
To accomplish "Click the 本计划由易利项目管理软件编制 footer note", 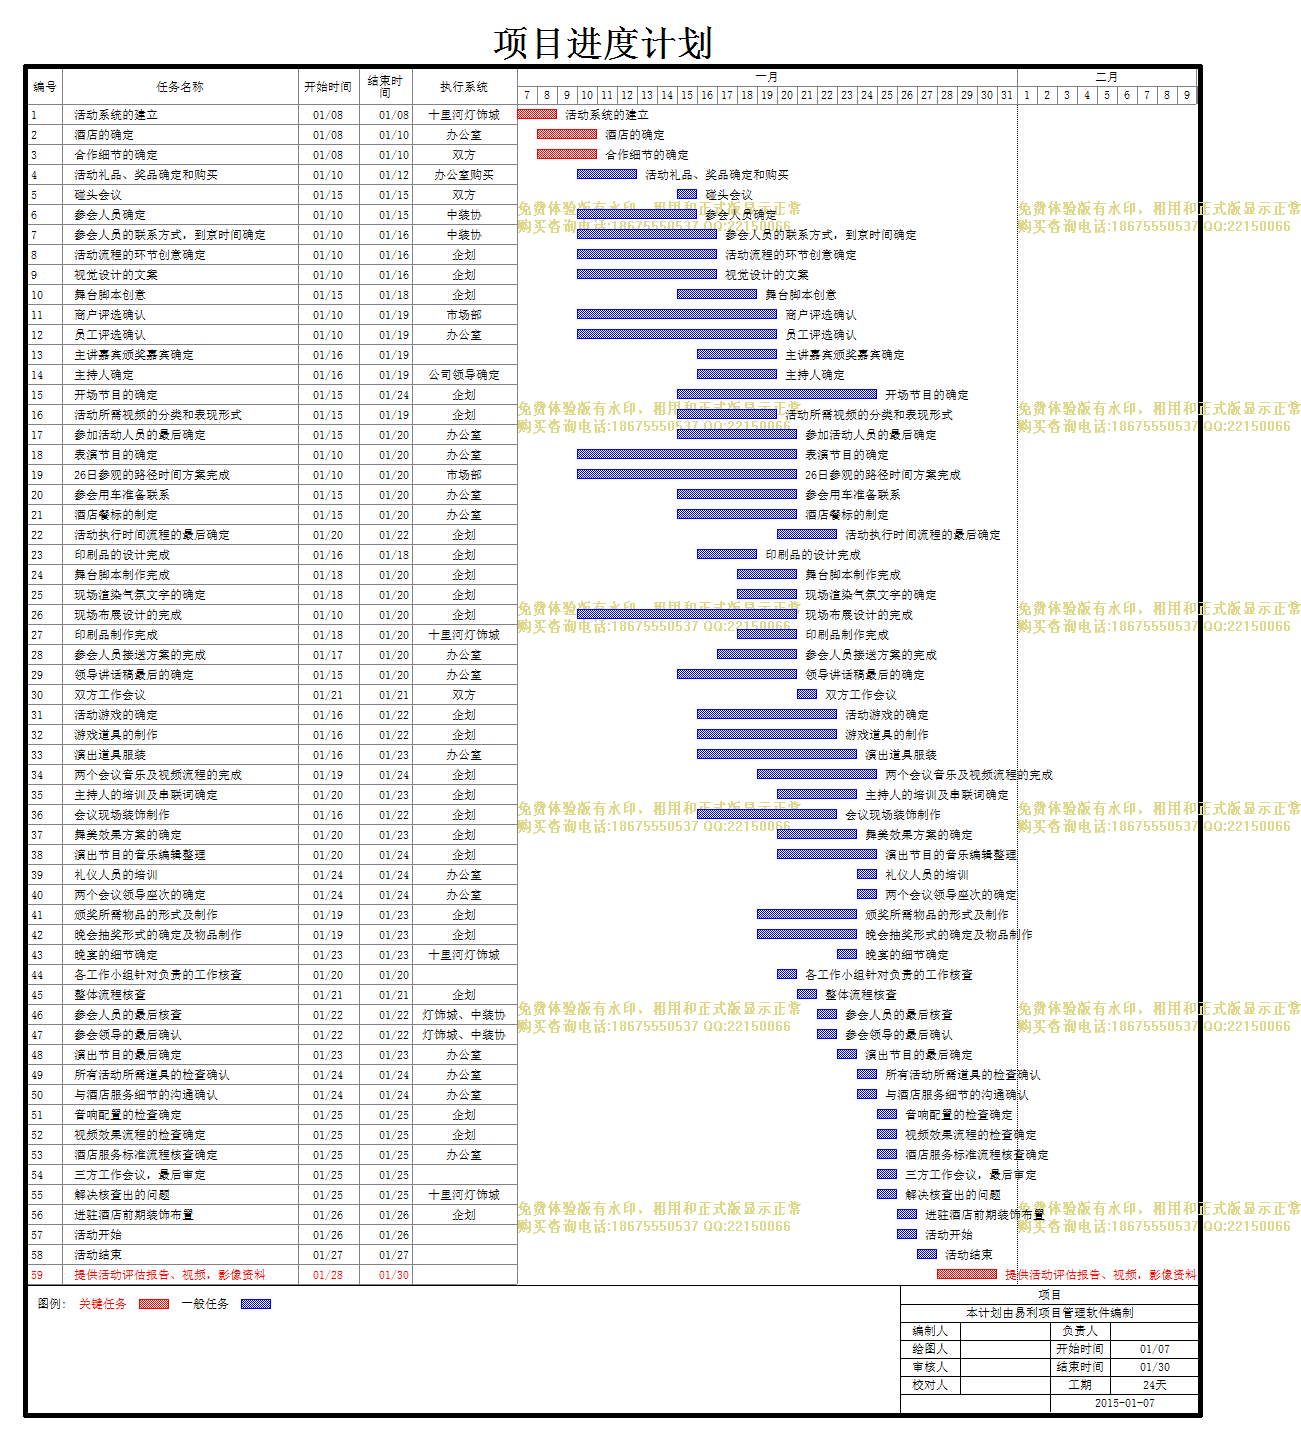I will point(1049,1313).
